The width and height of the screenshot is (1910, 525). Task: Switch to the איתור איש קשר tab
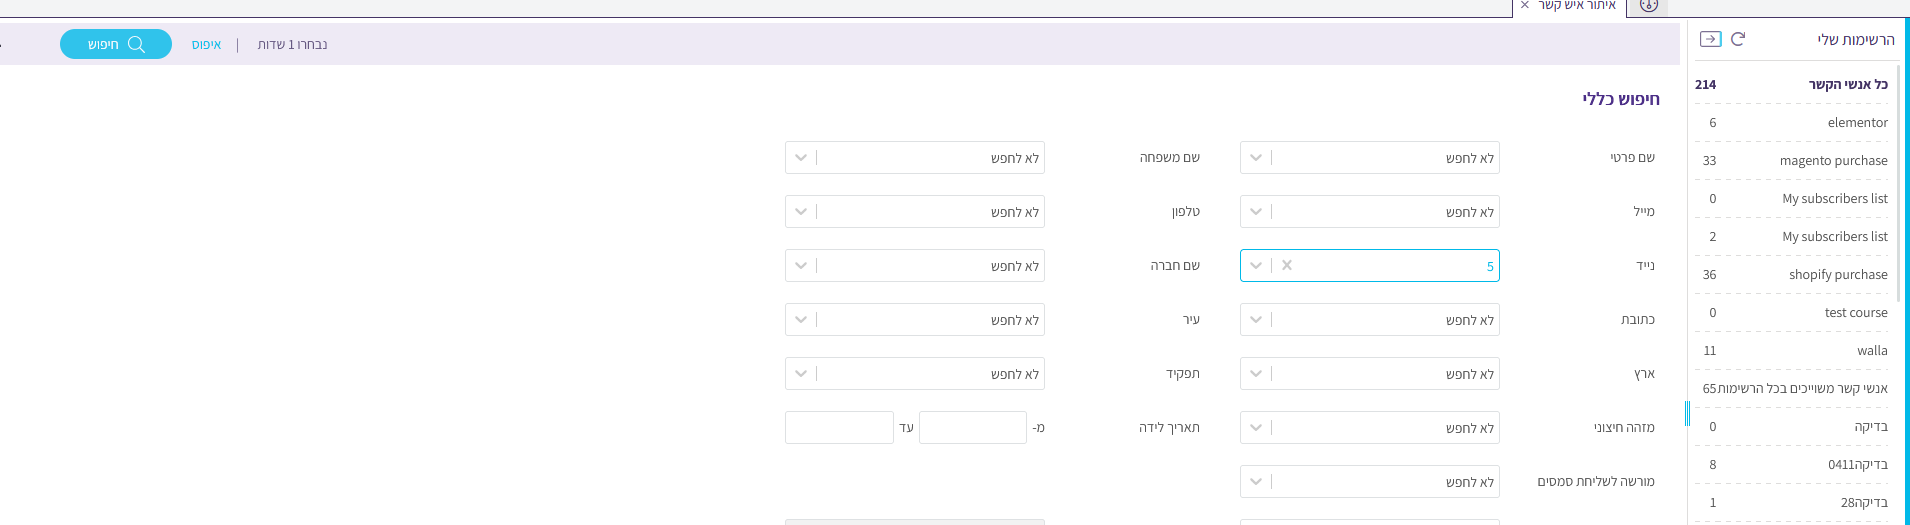pyautogui.click(x=1577, y=6)
